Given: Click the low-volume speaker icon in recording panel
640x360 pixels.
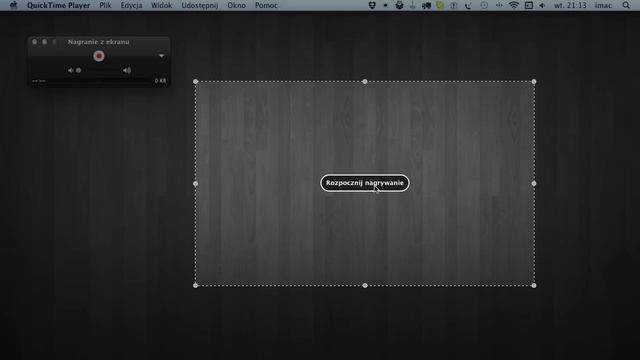Looking at the screenshot, I should tap(71, 70).
